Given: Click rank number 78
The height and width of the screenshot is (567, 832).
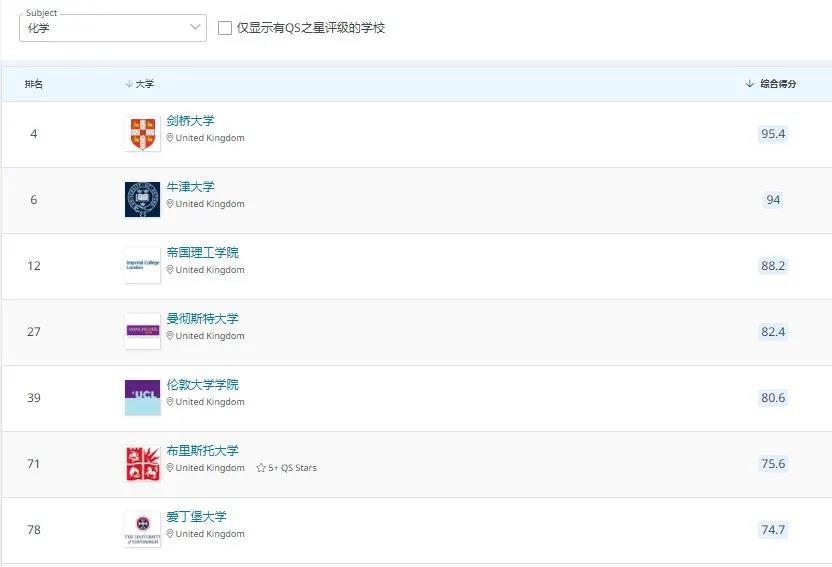Looking at the screenshot, I should [x=34, y=529].
